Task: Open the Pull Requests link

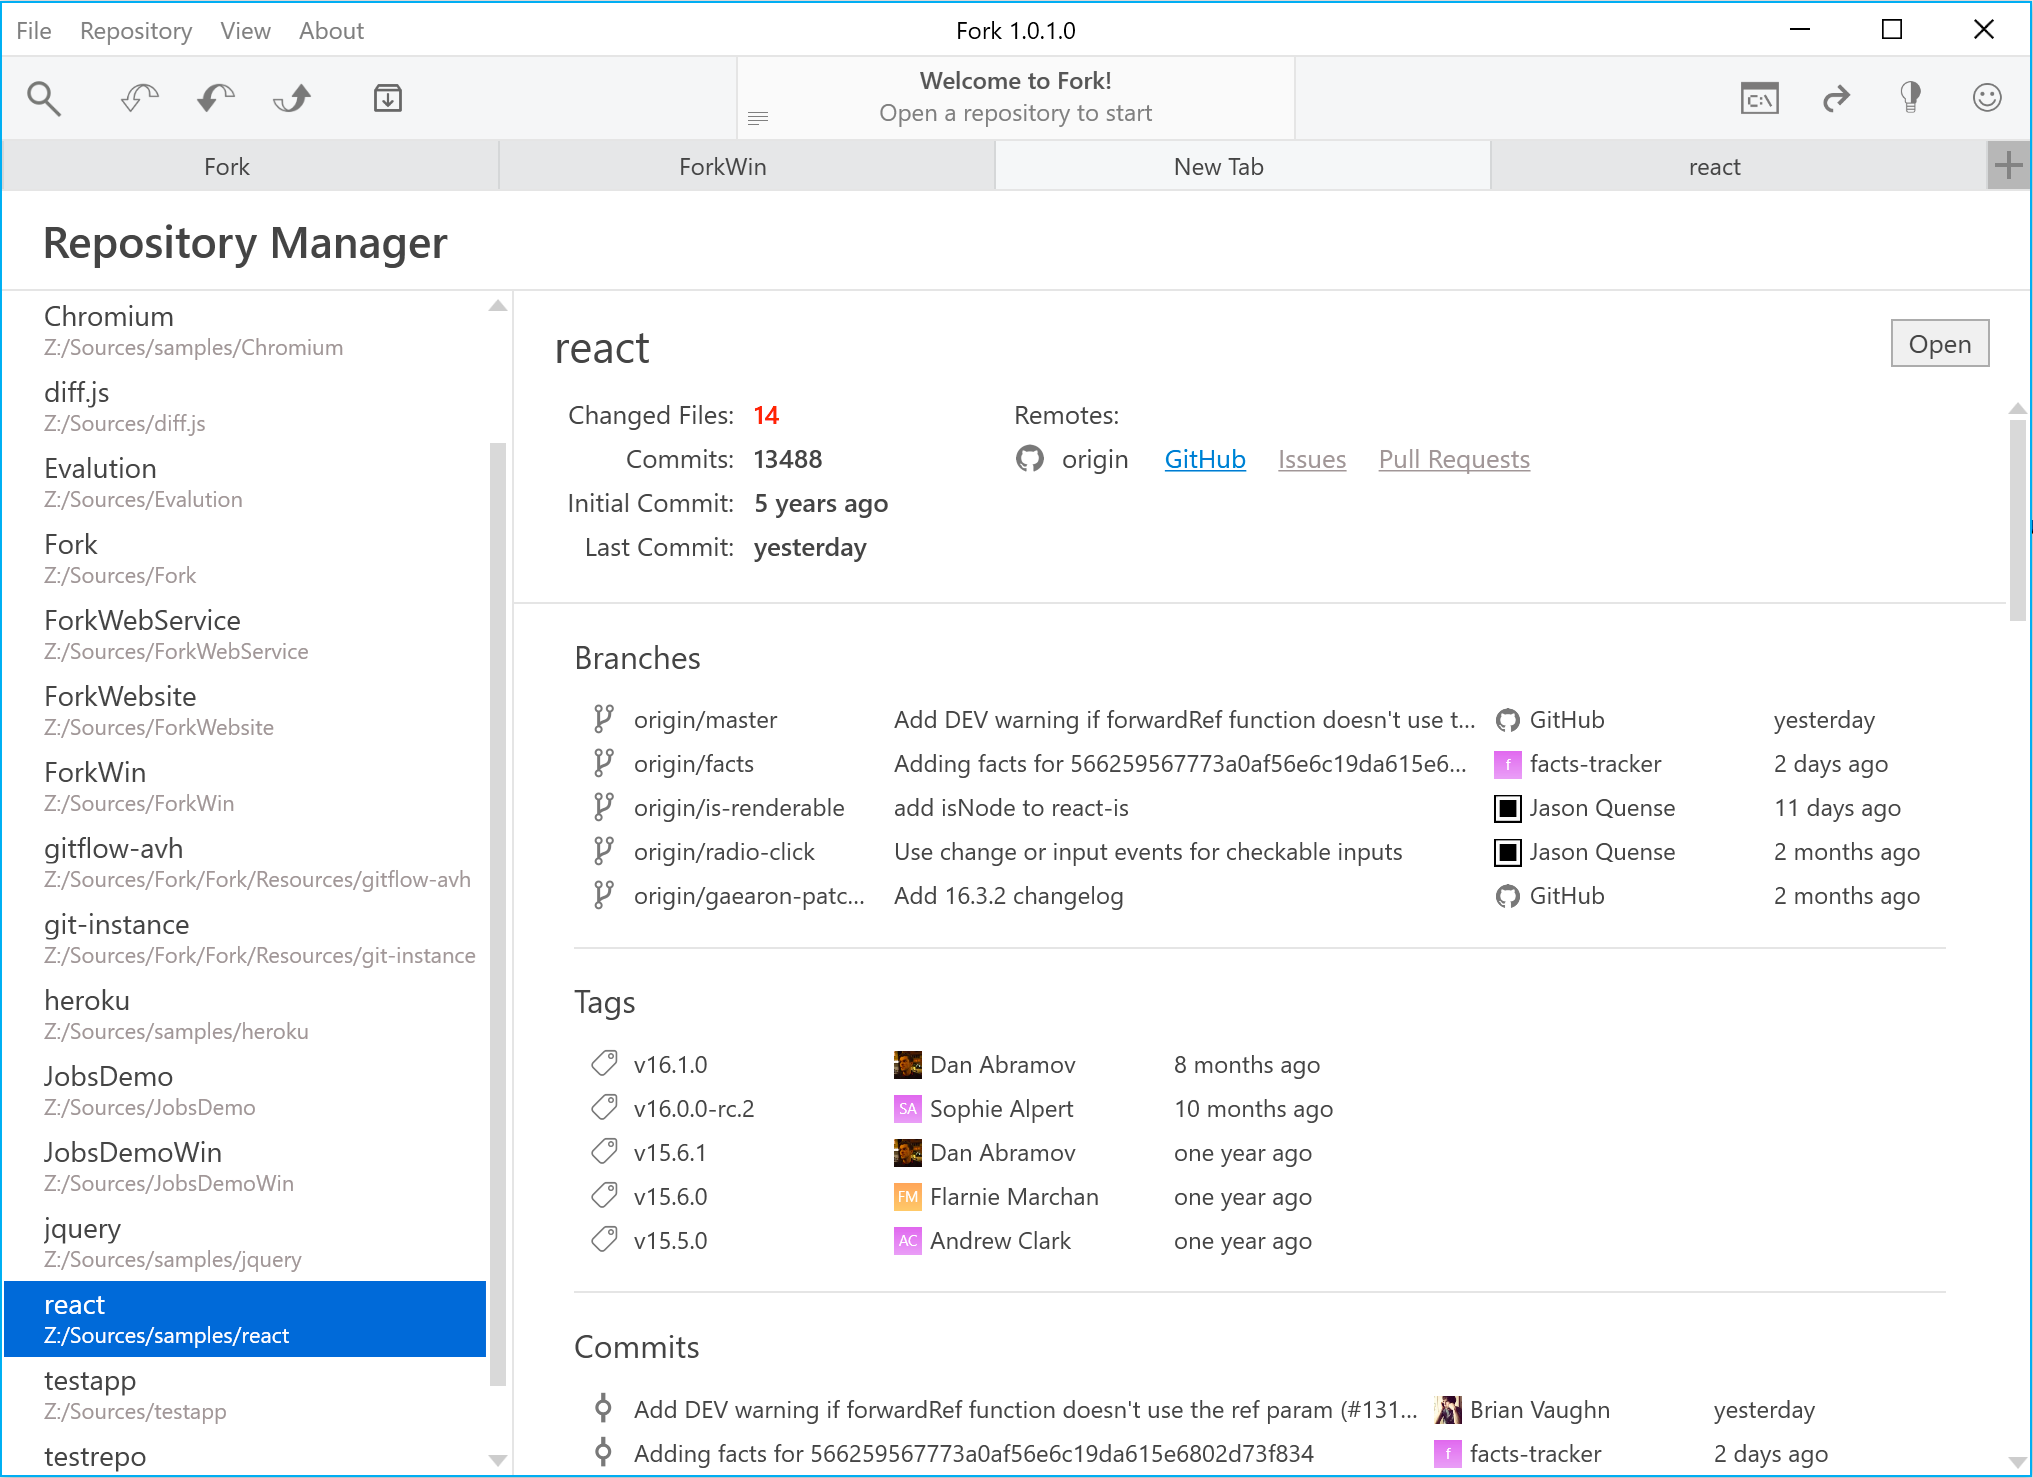Action: [1454, 459]
